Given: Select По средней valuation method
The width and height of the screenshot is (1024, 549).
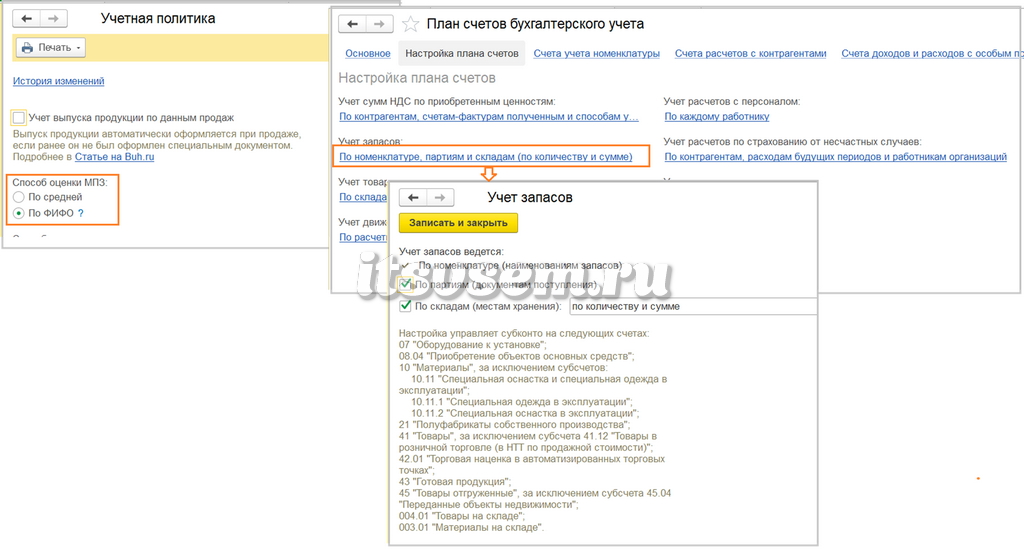Looking at the screenshot, I should [18, 197].
